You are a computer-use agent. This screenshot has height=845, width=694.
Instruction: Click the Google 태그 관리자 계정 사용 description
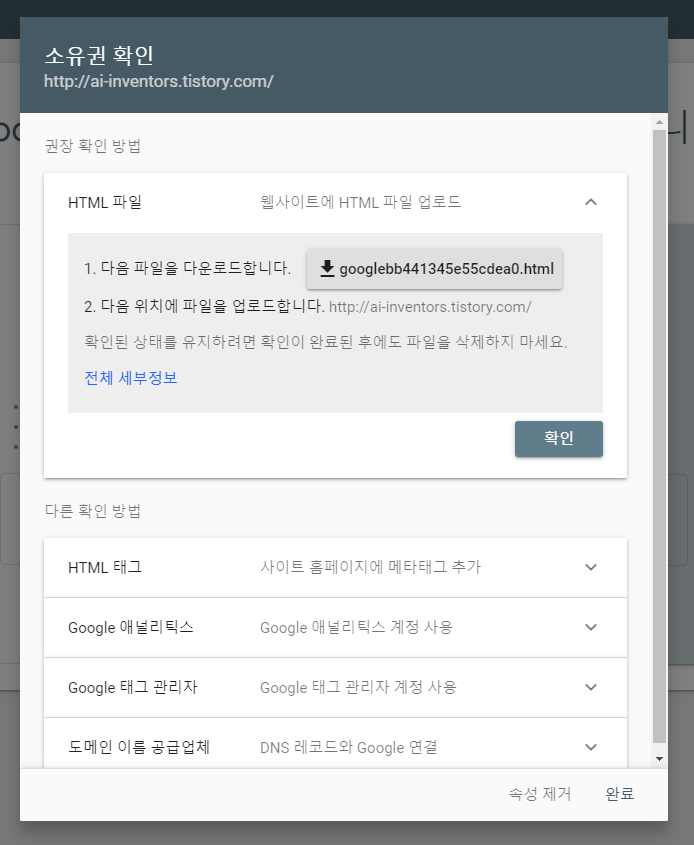pyautogui.click(x=358, y=687)
